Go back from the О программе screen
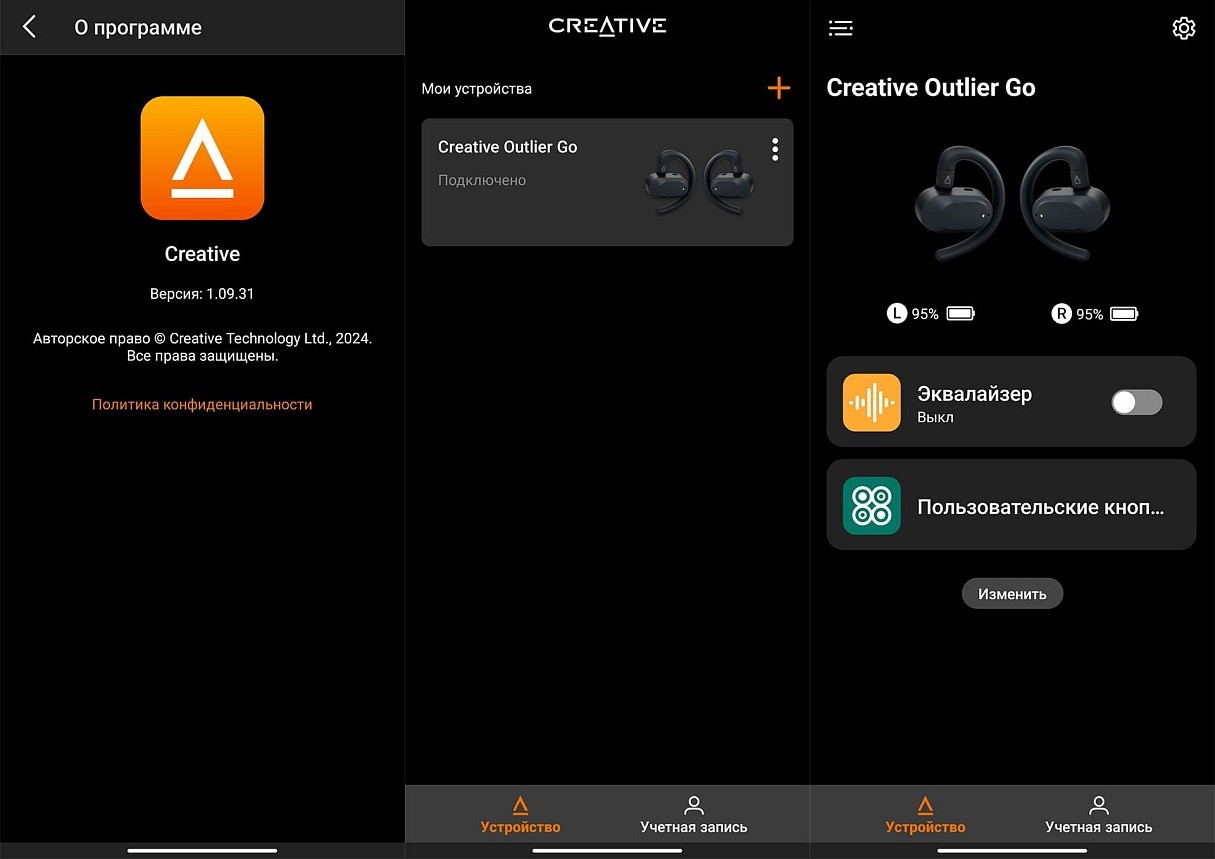1215x859 pixels. (x=29, y=27)
